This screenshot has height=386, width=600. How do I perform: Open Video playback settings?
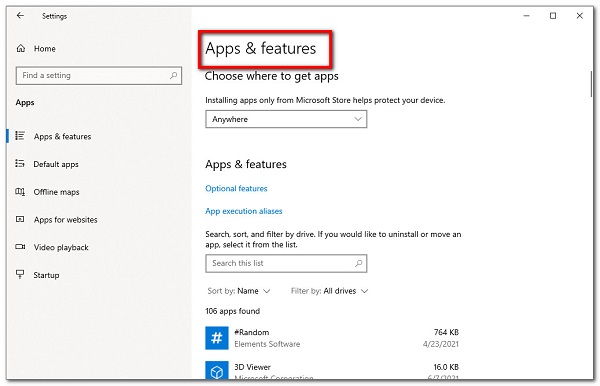61,247
